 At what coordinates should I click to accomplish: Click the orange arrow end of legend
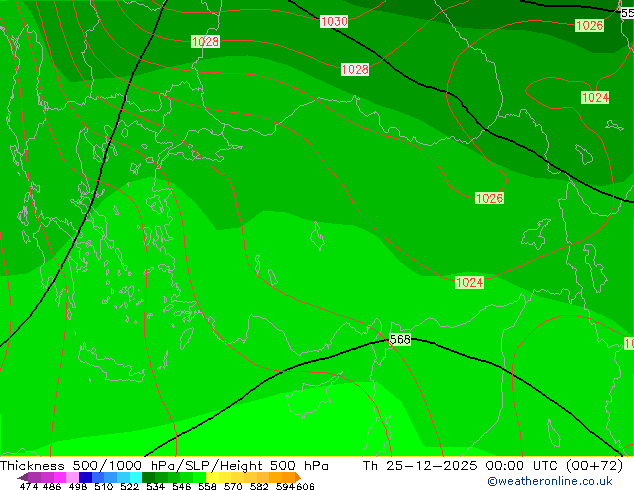point(298,477)
